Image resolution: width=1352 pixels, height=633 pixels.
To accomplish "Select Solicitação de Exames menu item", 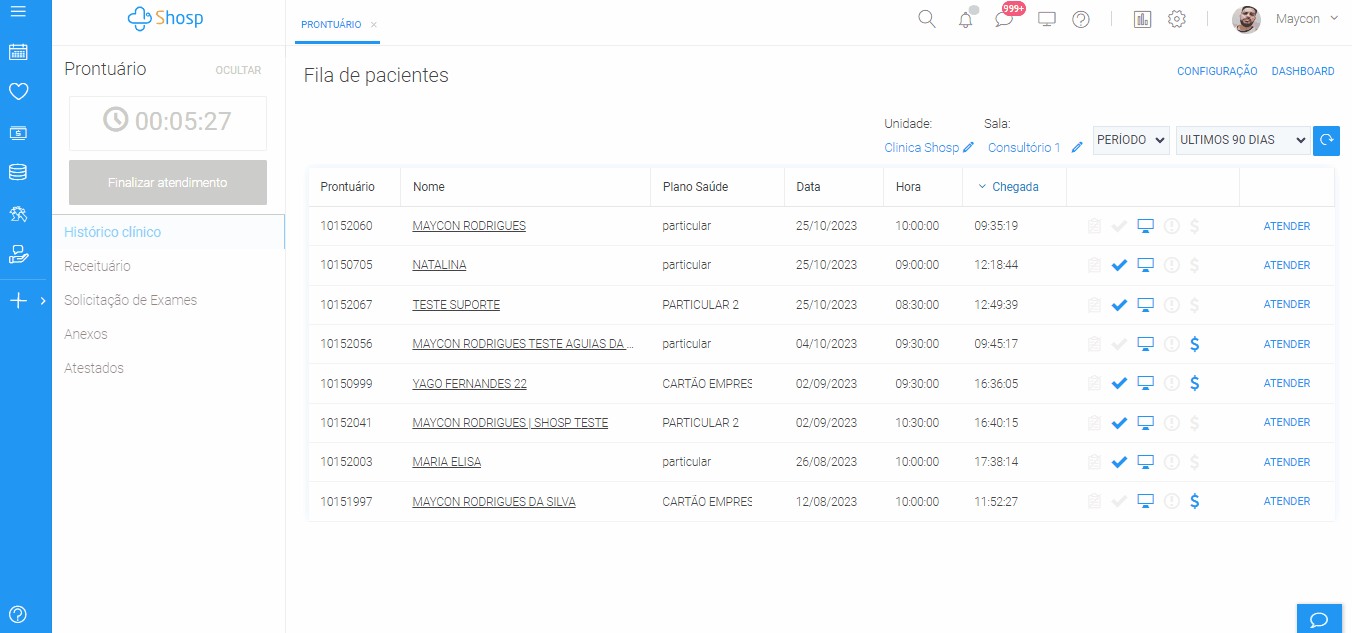I will pos(131,300).
